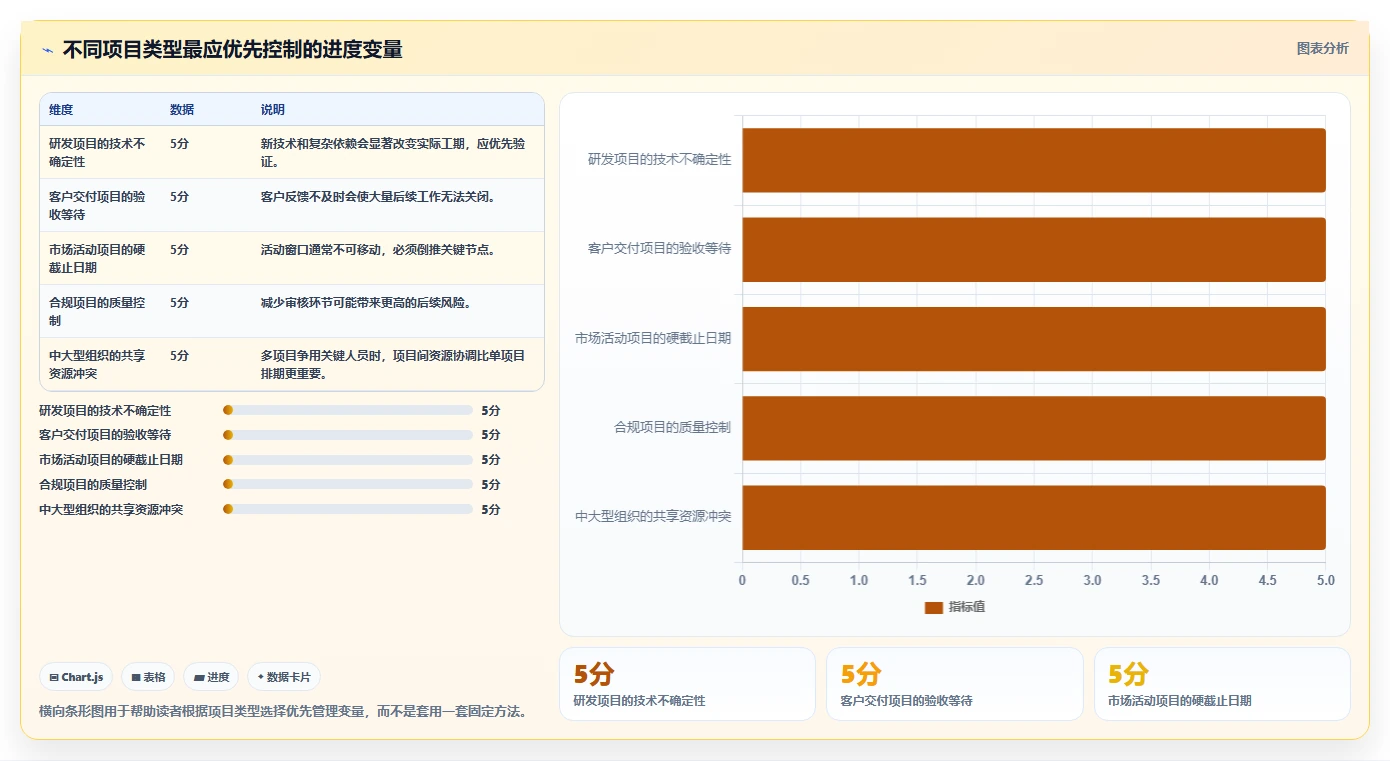The height and width of the screenshot is (761, 1390).
Task: Open the 客户交付项目的验收等待 data card
Action: pos(954,684)
